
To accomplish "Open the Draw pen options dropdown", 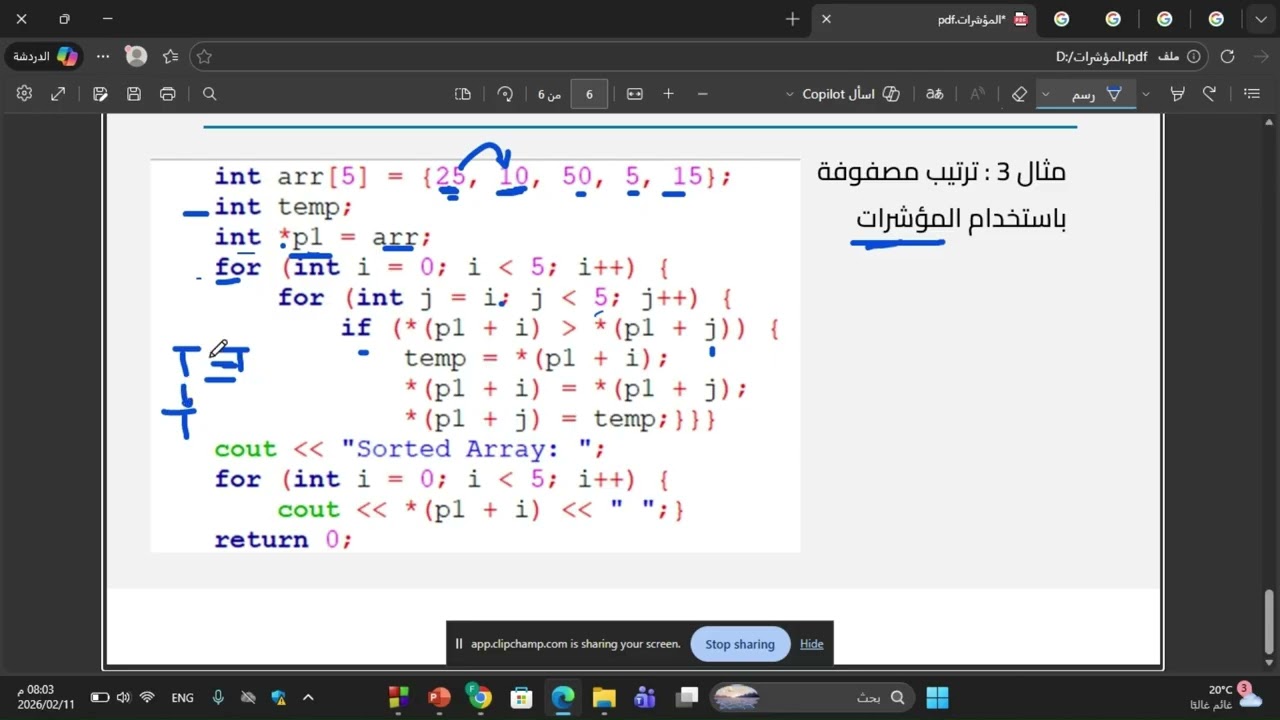I will coord(1046,94).
